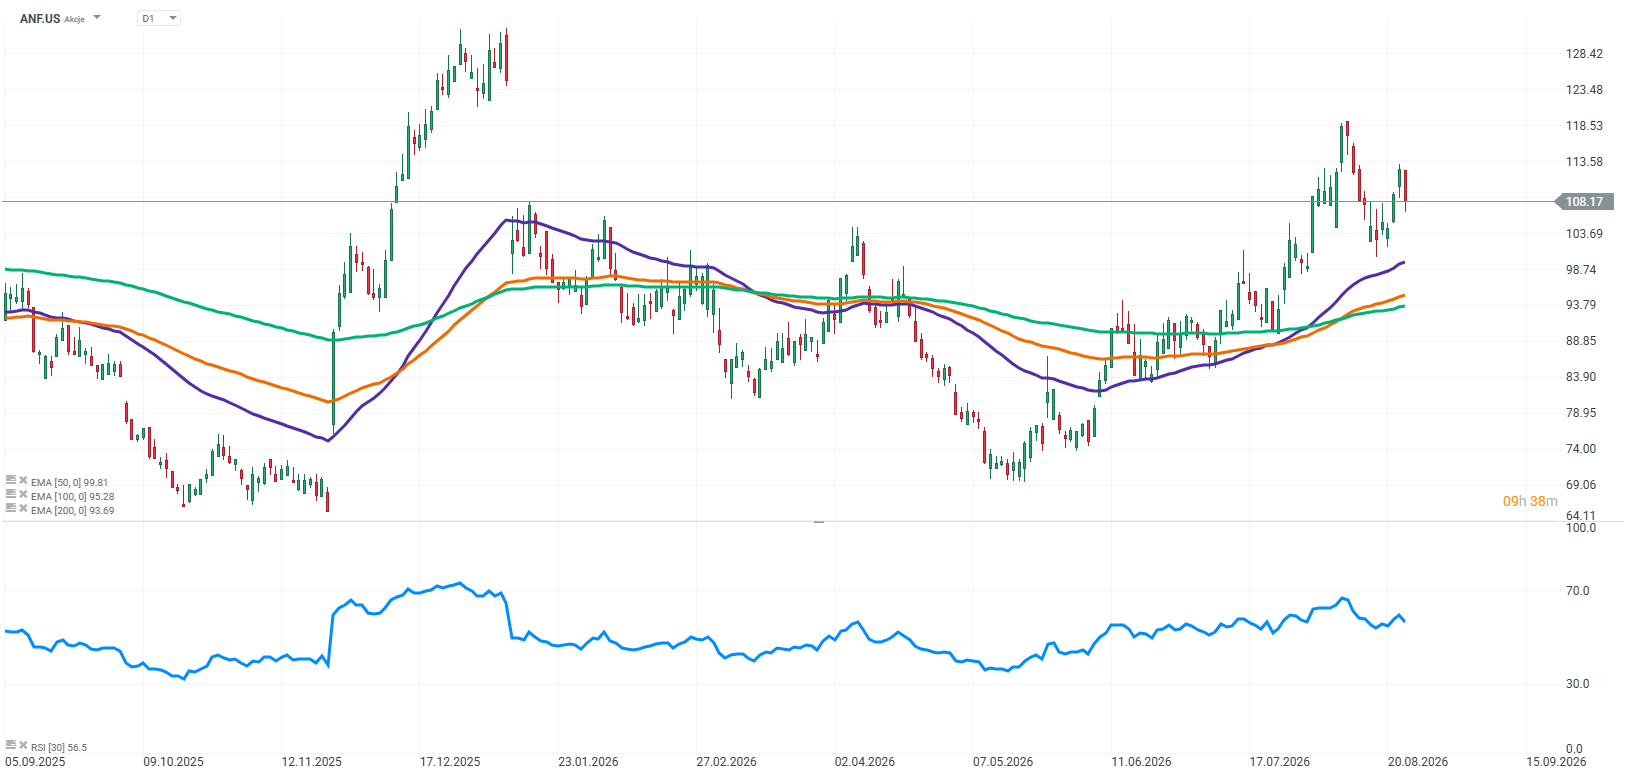This screenshot has width=1626, height=779.
Task: Click the 64.11 price axis label
Action: (x=1581, y=516)
